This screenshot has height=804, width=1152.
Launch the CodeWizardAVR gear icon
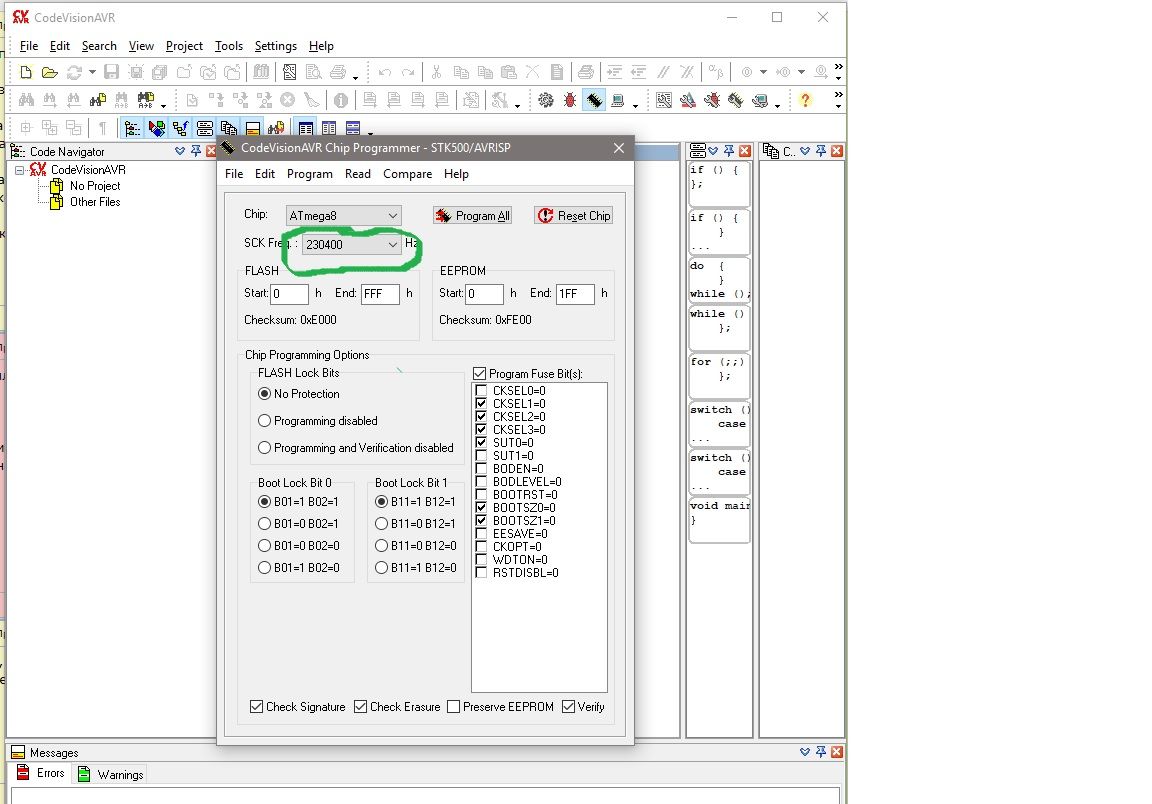546,100
